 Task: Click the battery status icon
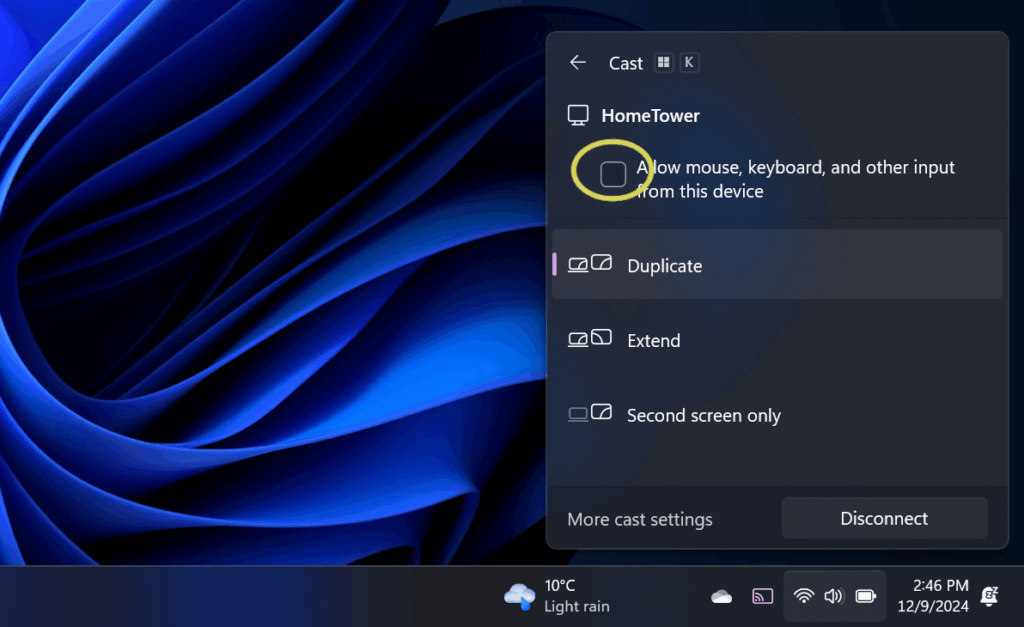[865, 597]
